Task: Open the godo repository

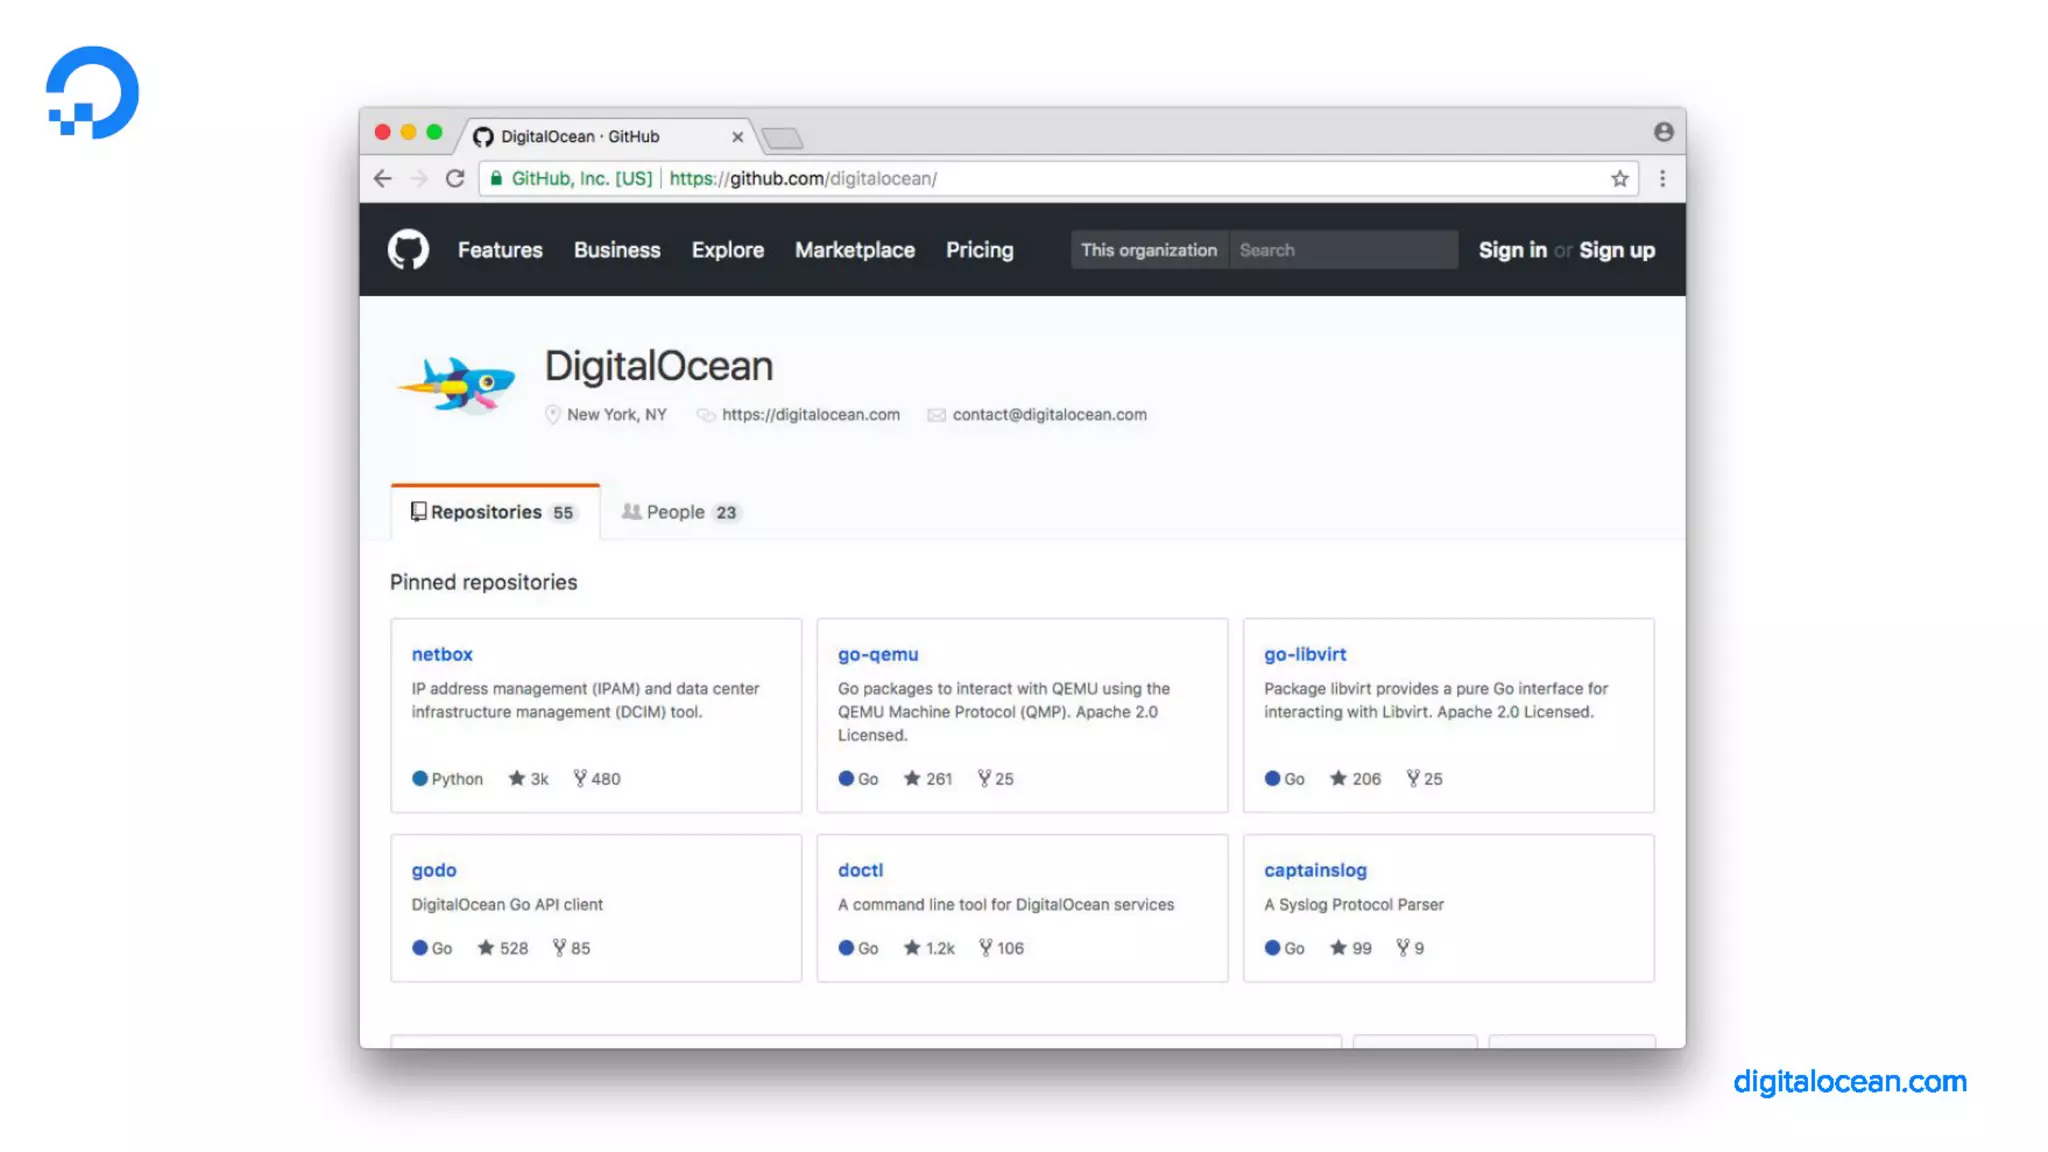Action: tap(434, 870)
